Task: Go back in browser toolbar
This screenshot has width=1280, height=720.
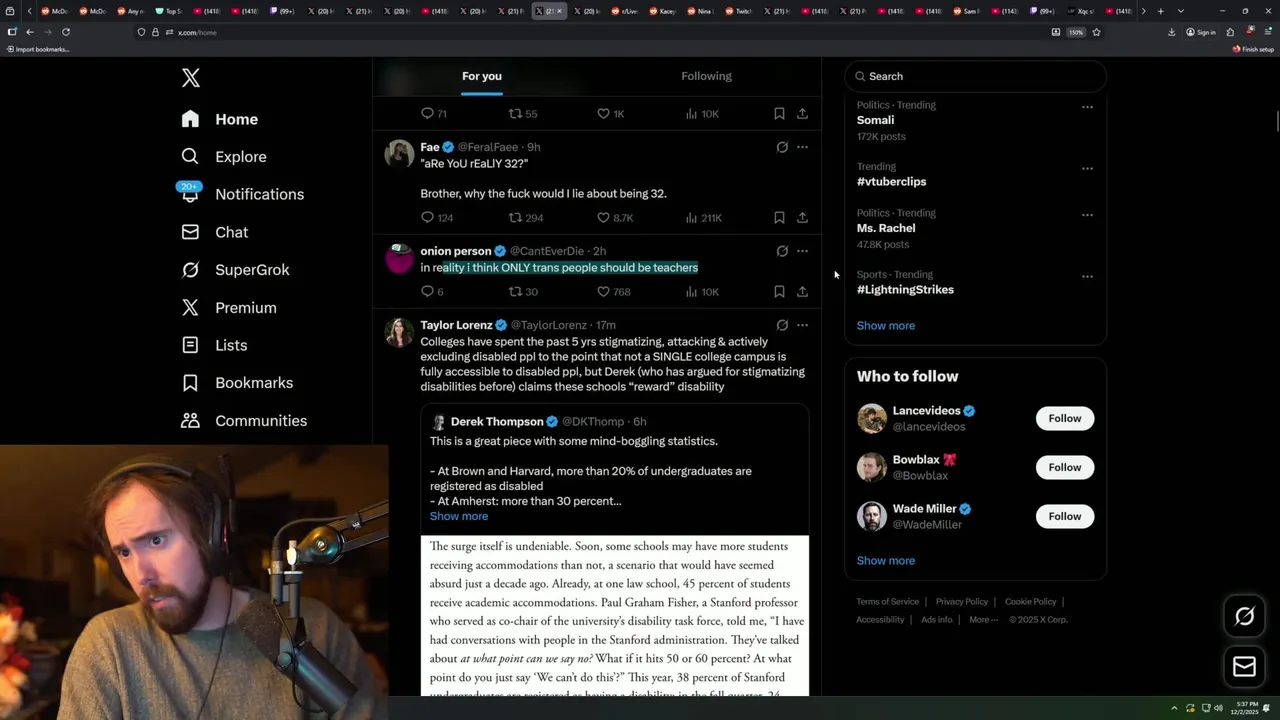Action: (x=30, y=32)
